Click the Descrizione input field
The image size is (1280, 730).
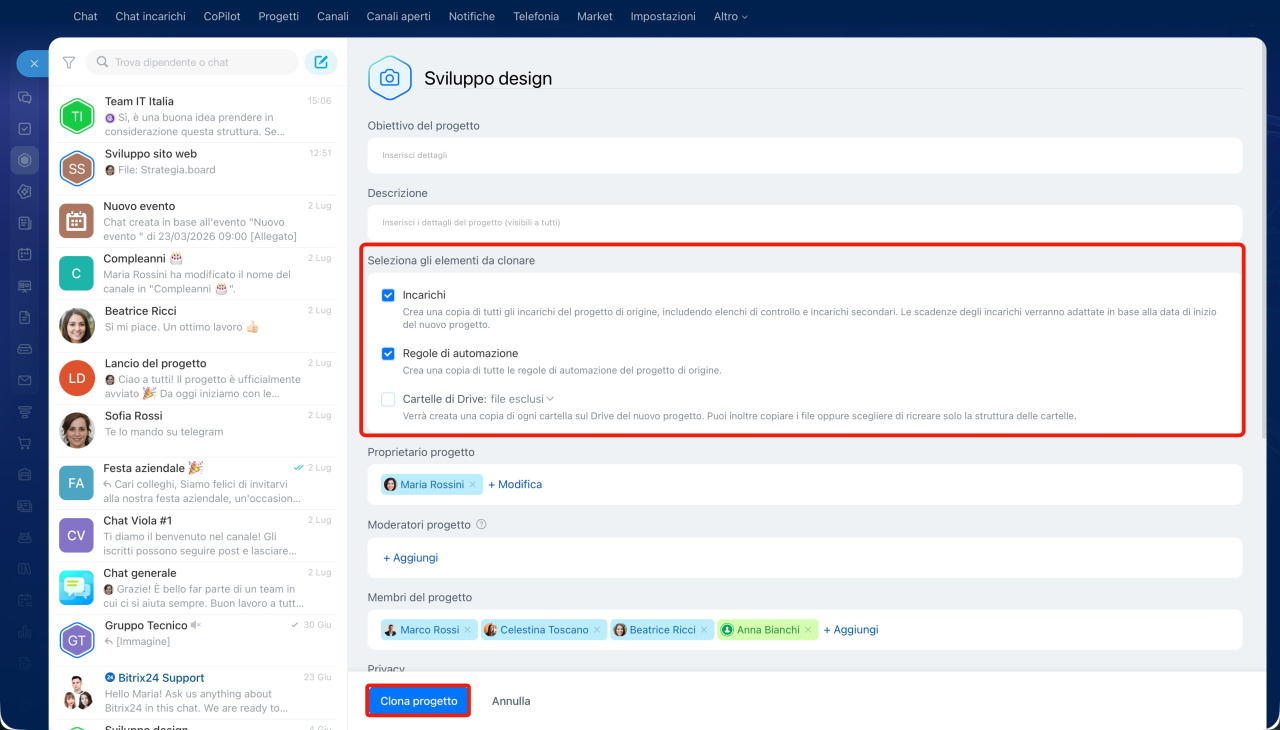click(x=805, y=222)
